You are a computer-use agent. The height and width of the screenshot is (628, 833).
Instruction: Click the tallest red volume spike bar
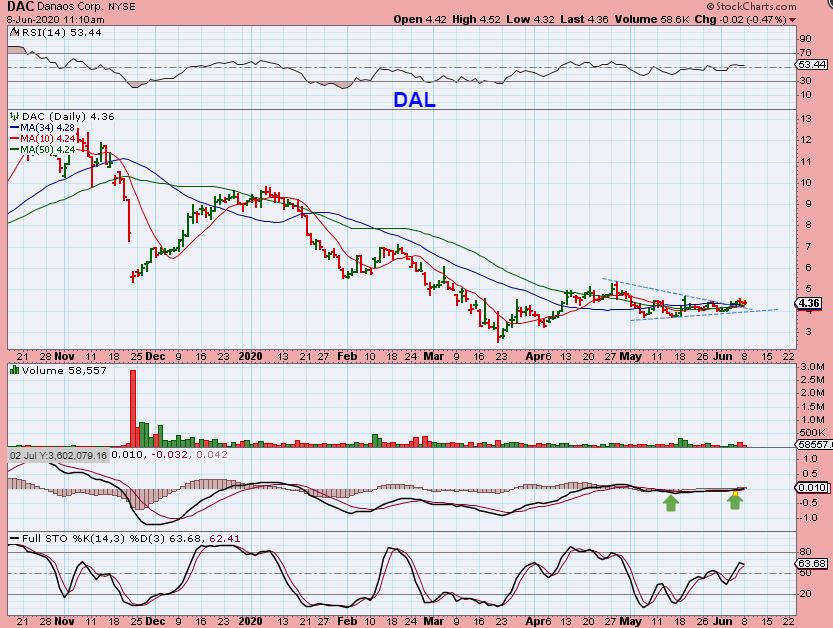point(133,408)
